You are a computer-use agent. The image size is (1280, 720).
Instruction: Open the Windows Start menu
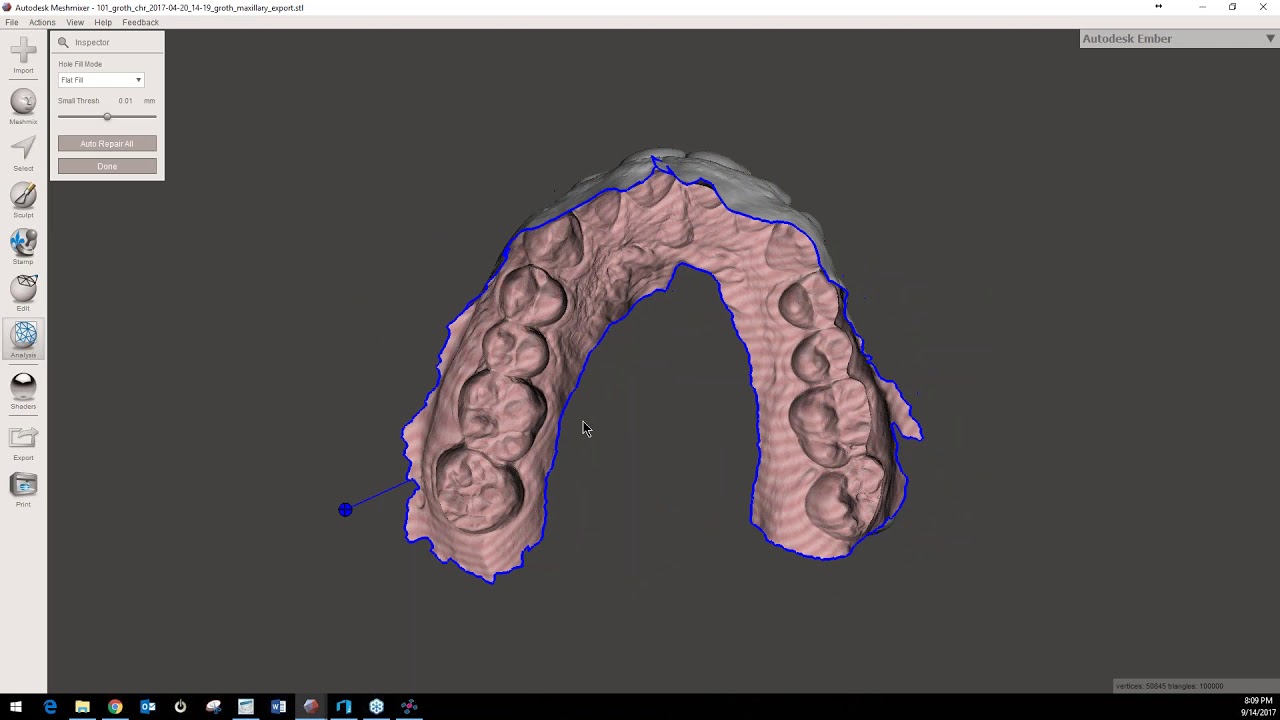[16, 707]
